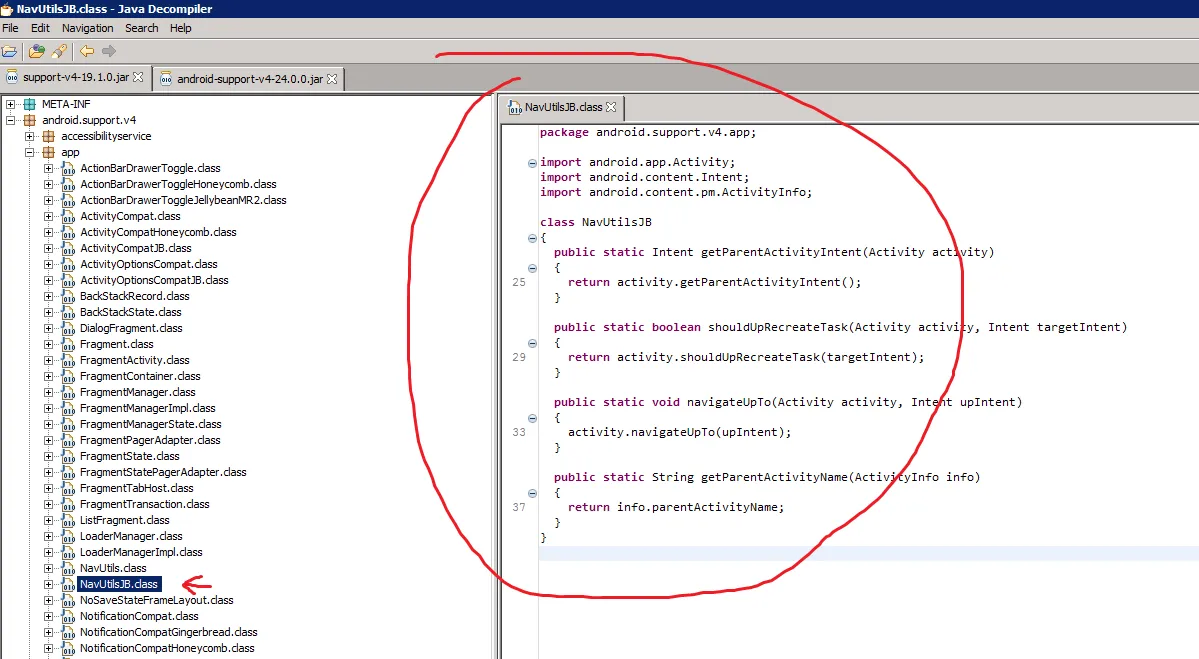Select ActivityOptionsCompatJB.class in tree
Image resolution: width=1199 pixels, height=659 pixels.
[154, 281]
